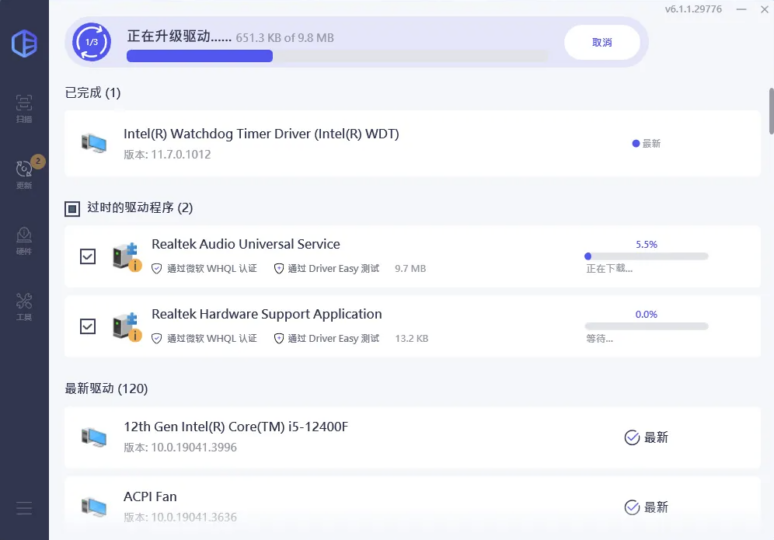Click the badge showing 2 on Update icon
The height and width of the screenshot is (540, 774).
(38, 161)
